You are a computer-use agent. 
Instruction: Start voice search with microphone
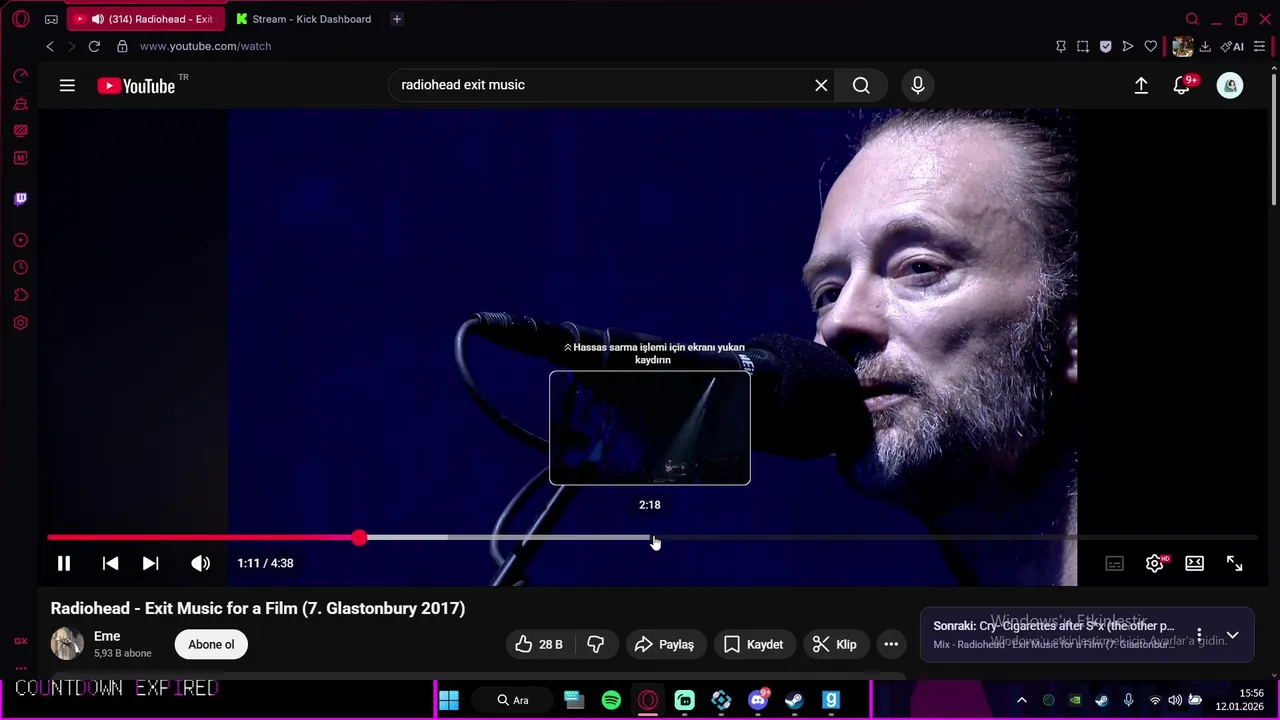[x=918, y=86]
